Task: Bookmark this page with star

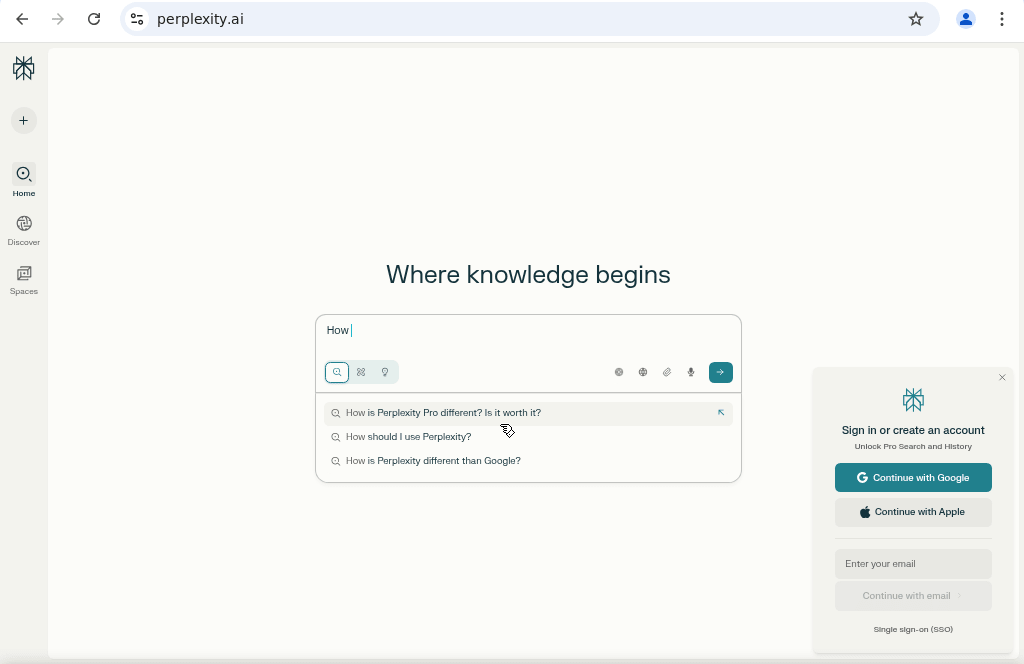Action: point(916,19)
